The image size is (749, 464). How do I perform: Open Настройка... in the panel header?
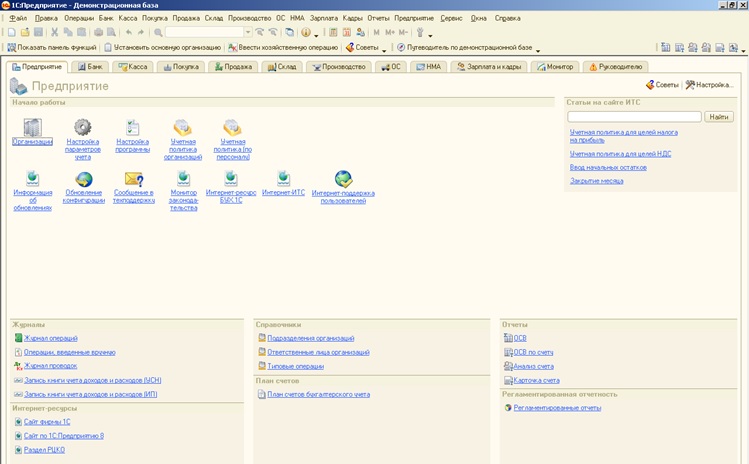(x=709, y=85)
